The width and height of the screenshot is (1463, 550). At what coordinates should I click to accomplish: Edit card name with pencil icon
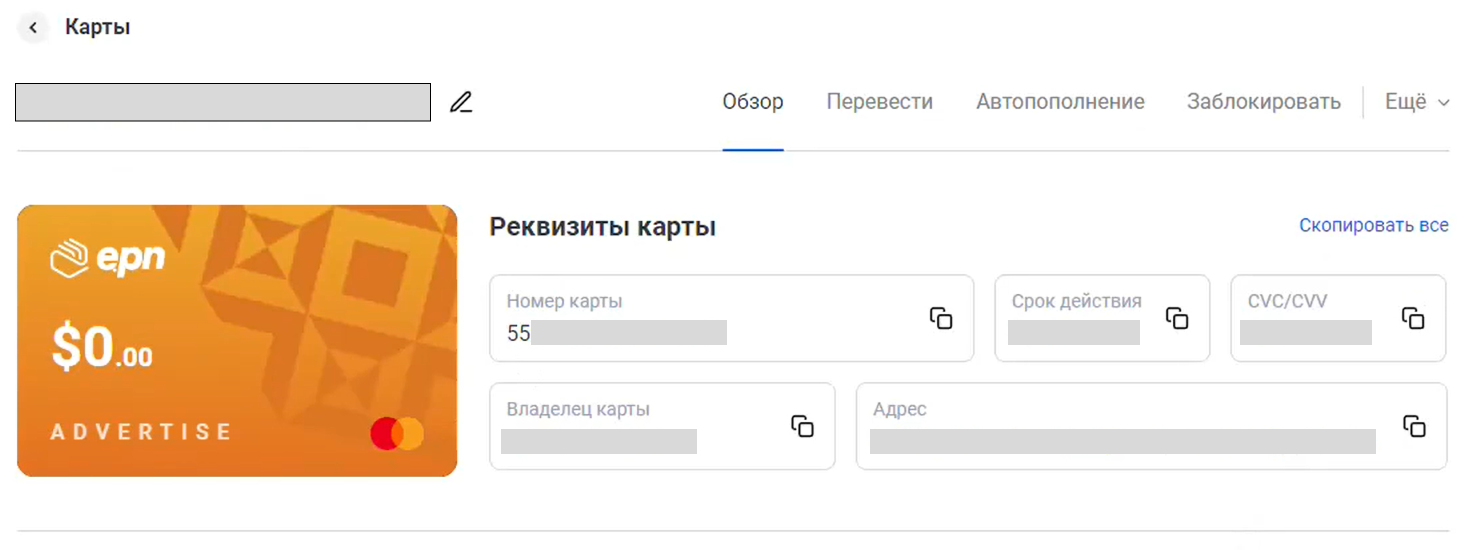pyautogui.click(x=460, y=102)
